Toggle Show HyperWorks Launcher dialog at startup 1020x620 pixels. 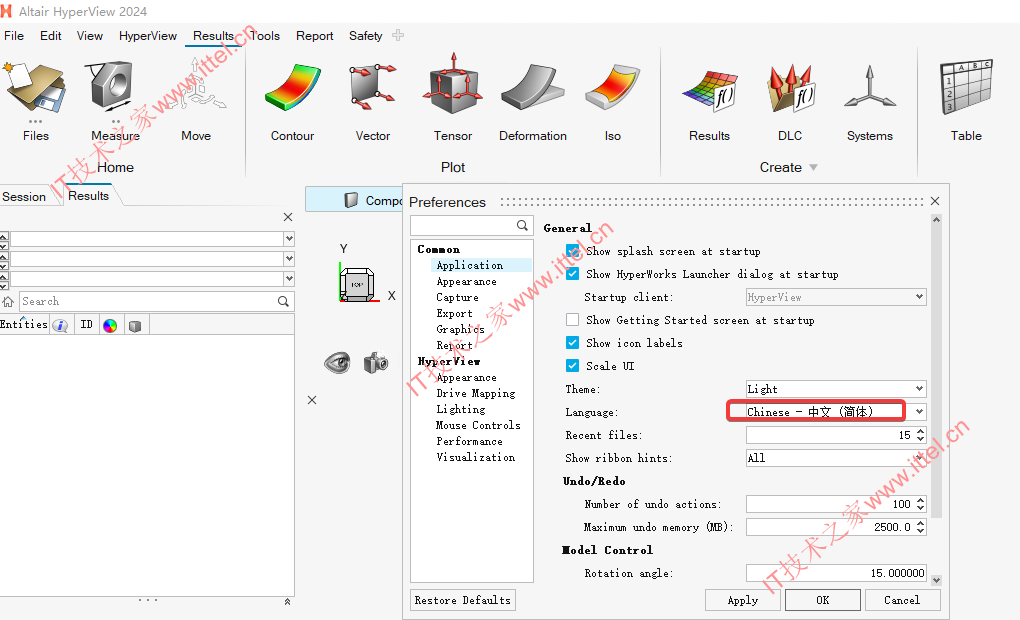[572, 274]
